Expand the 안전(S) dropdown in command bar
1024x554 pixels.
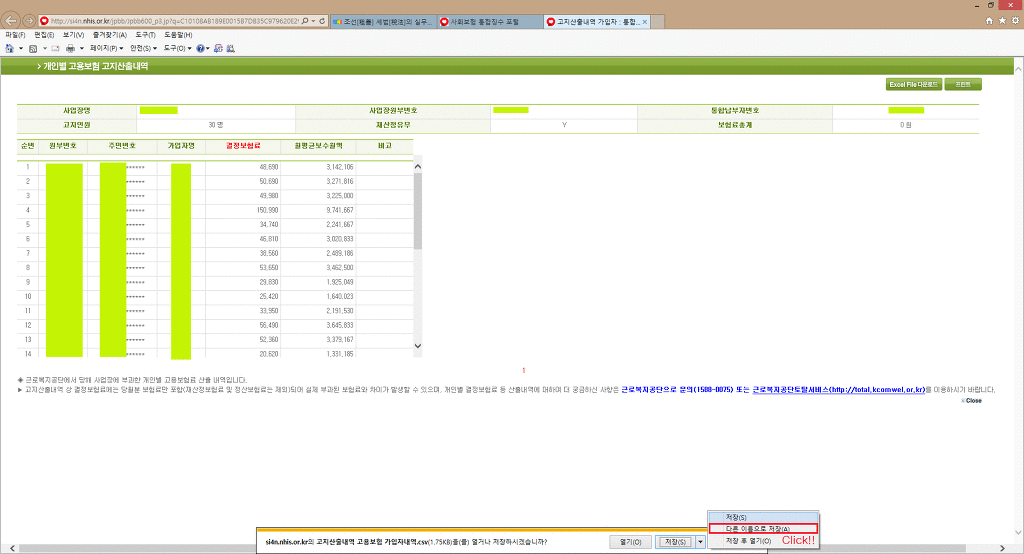[x=143, y=47]
